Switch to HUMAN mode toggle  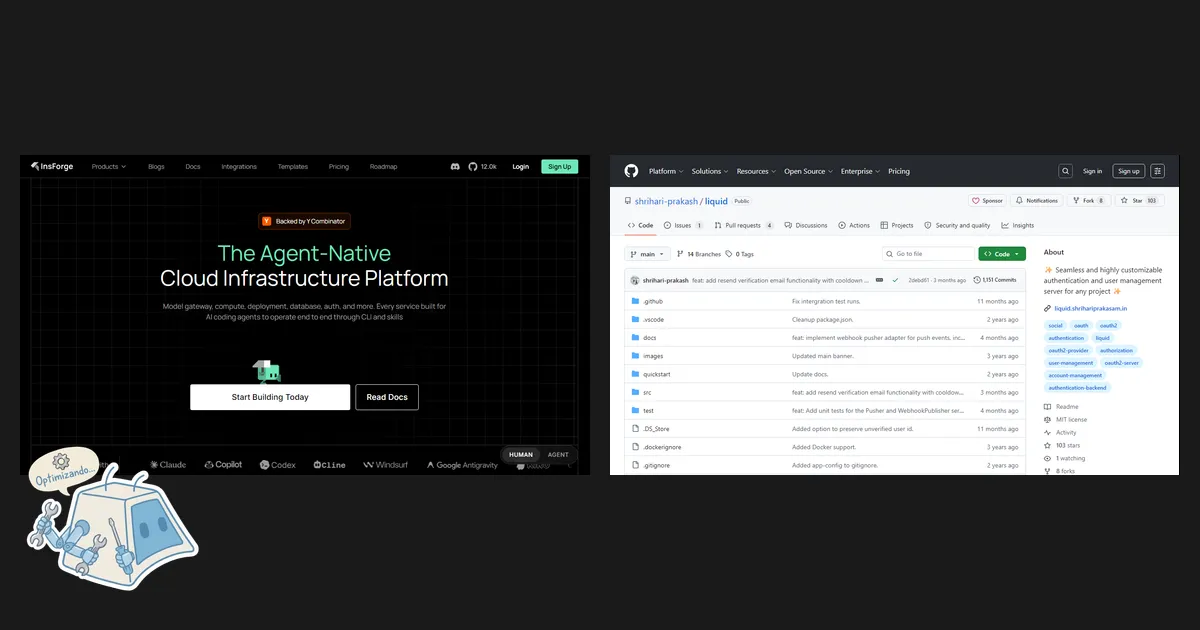click(521, 454)
